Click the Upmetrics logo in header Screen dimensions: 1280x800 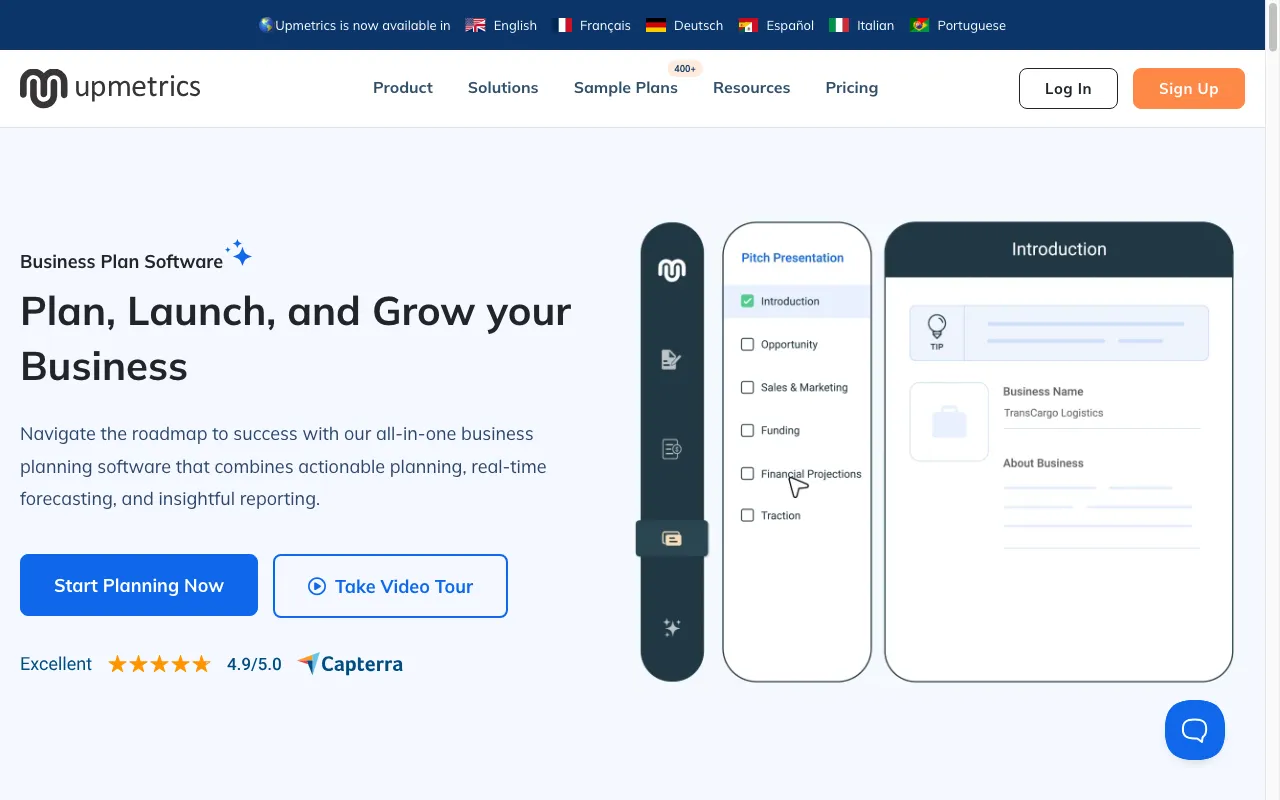pyautogui.click(x=110, y=88)
